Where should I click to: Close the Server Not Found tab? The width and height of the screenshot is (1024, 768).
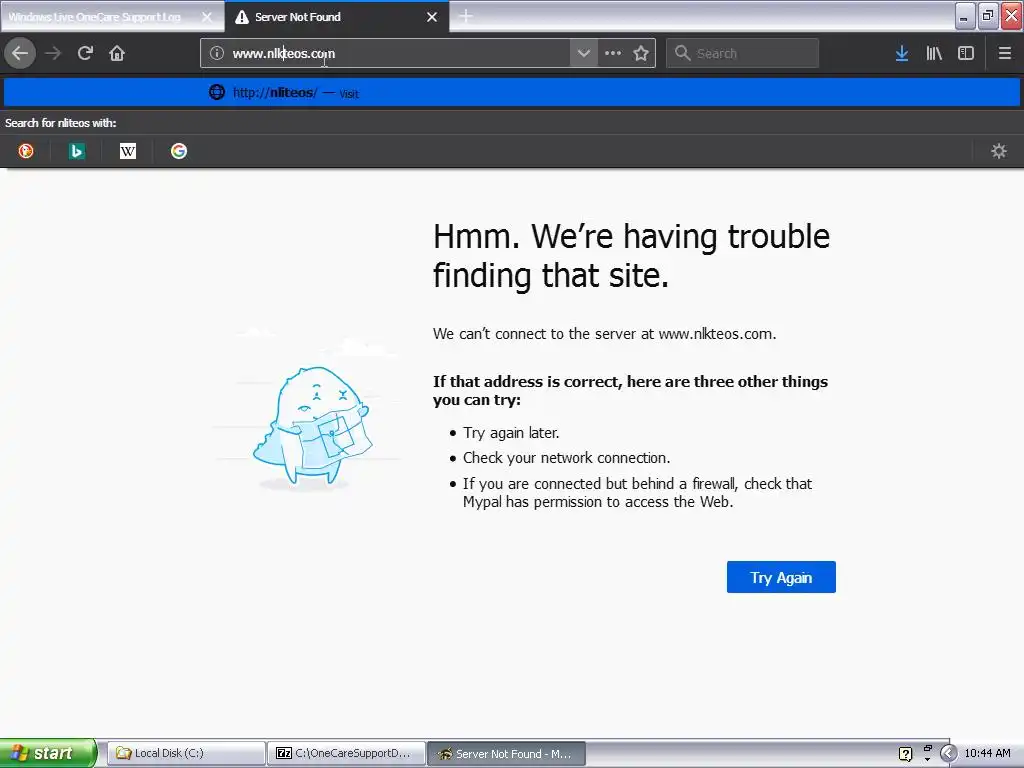[x=432, y=17]
